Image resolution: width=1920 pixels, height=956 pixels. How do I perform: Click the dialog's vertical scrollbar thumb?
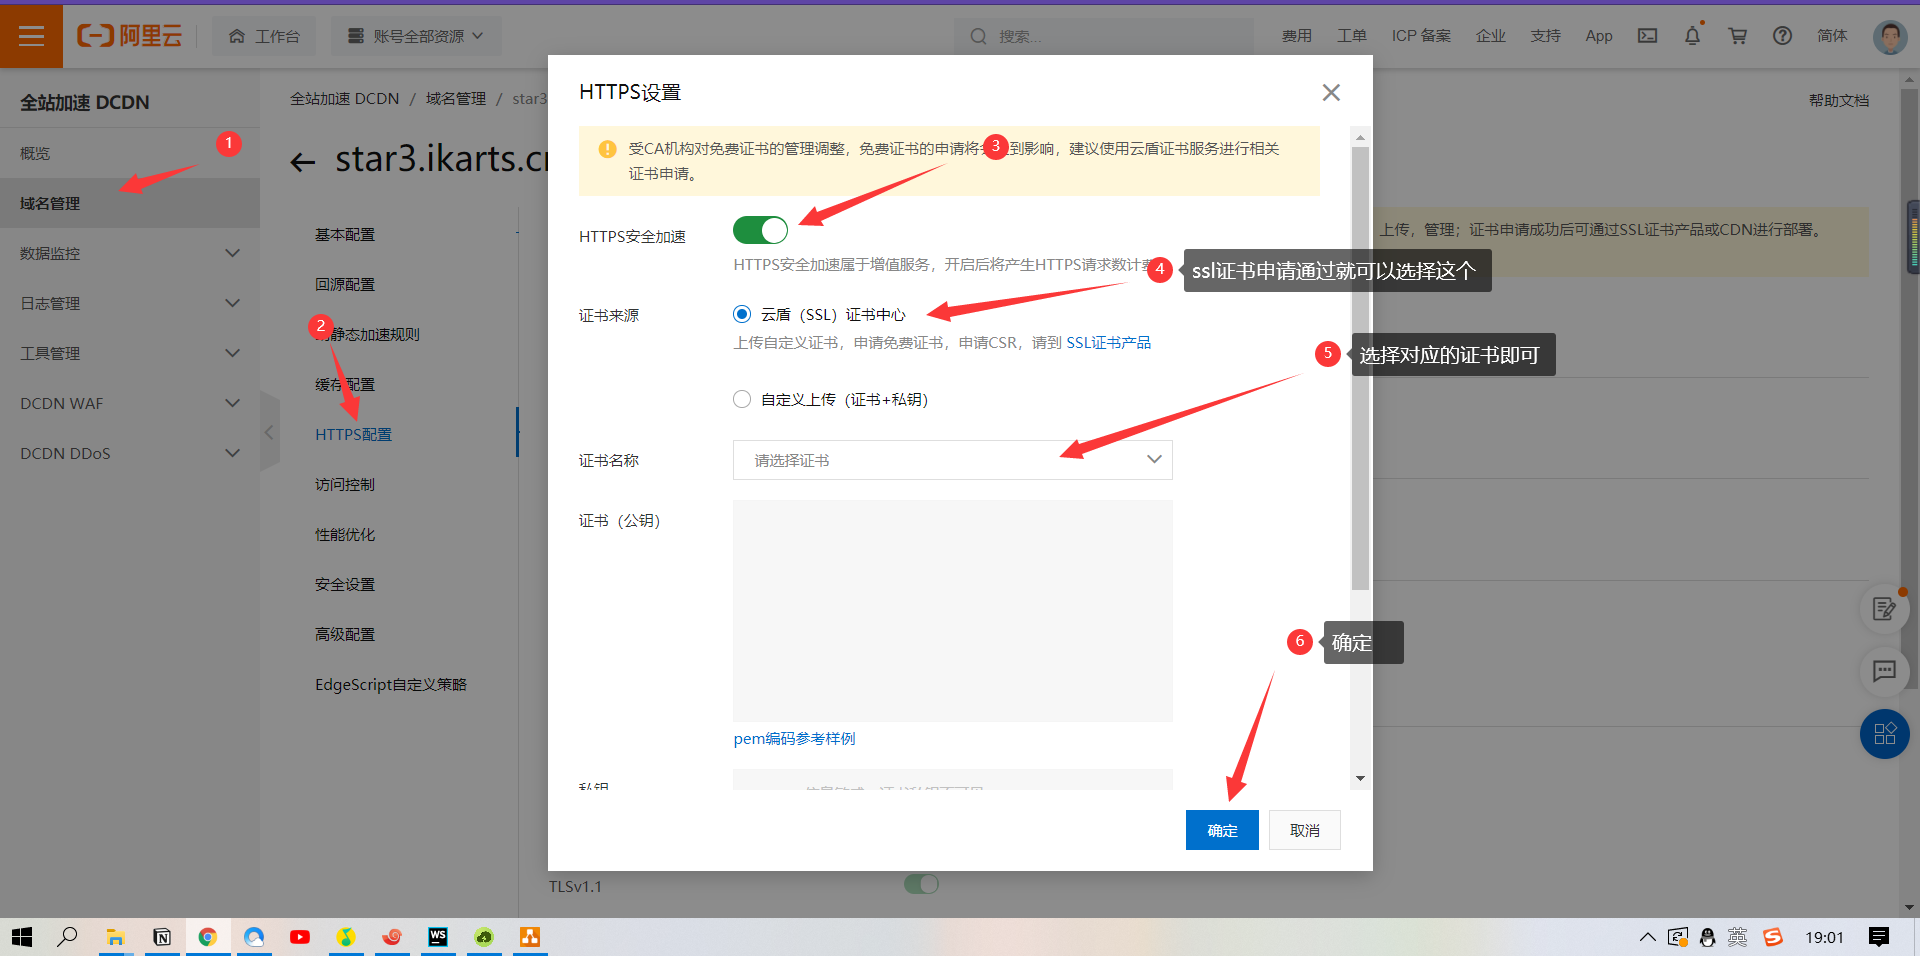coord(1360,368)
